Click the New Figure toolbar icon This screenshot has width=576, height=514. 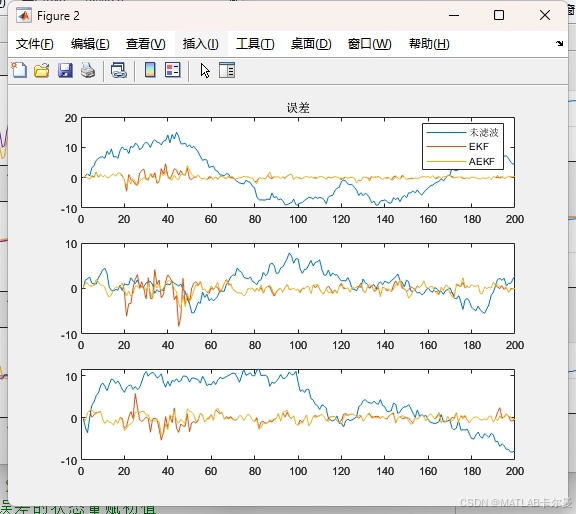[19, 70]
